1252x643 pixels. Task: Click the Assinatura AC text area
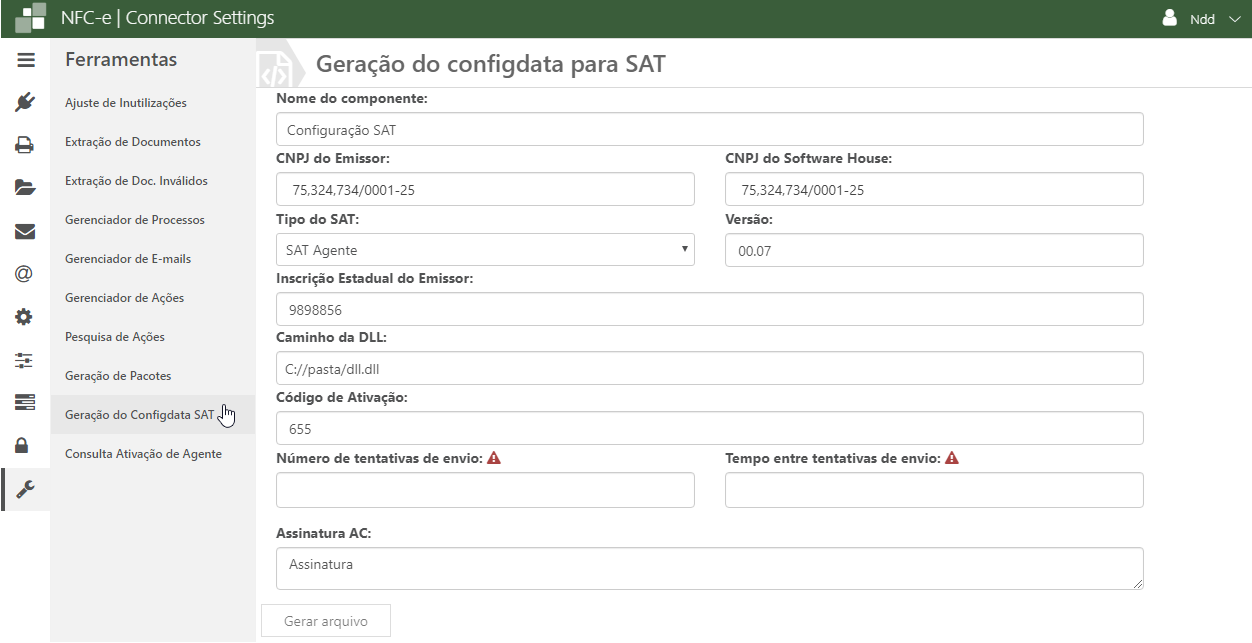pyautogui.click(x=709, y=568)
